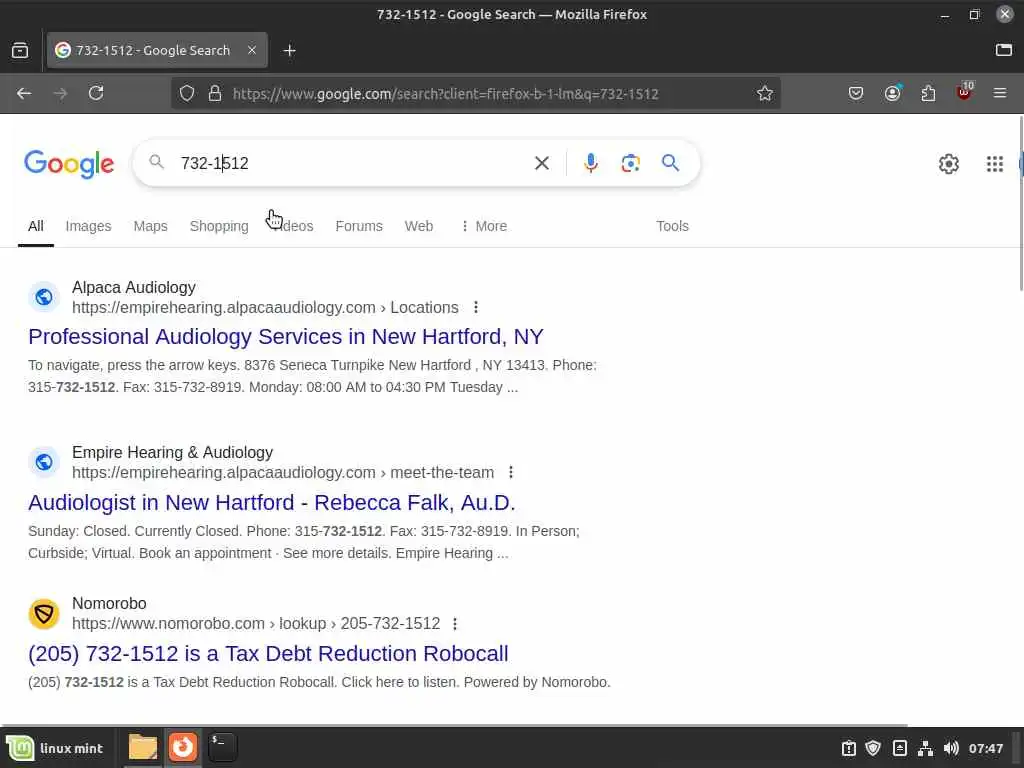
Task: Switch to the Forums tab
Action: point(359,226)
